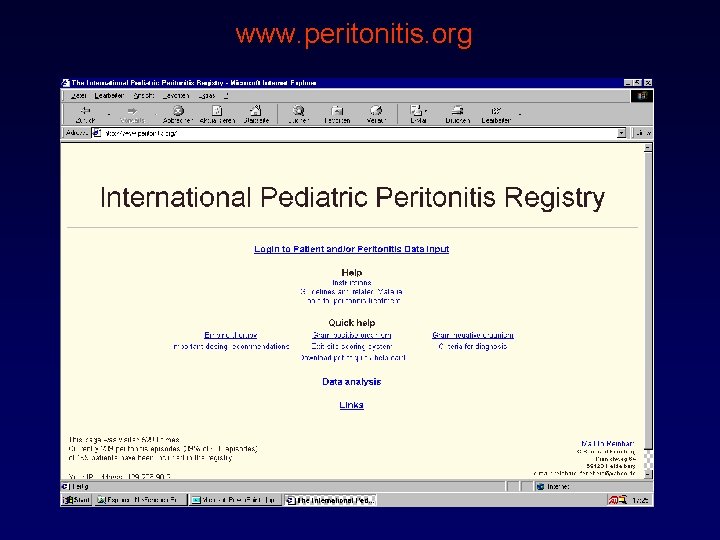Click the Quick help heading
This screenshot has width=720, height=540.
click(352, 323)
